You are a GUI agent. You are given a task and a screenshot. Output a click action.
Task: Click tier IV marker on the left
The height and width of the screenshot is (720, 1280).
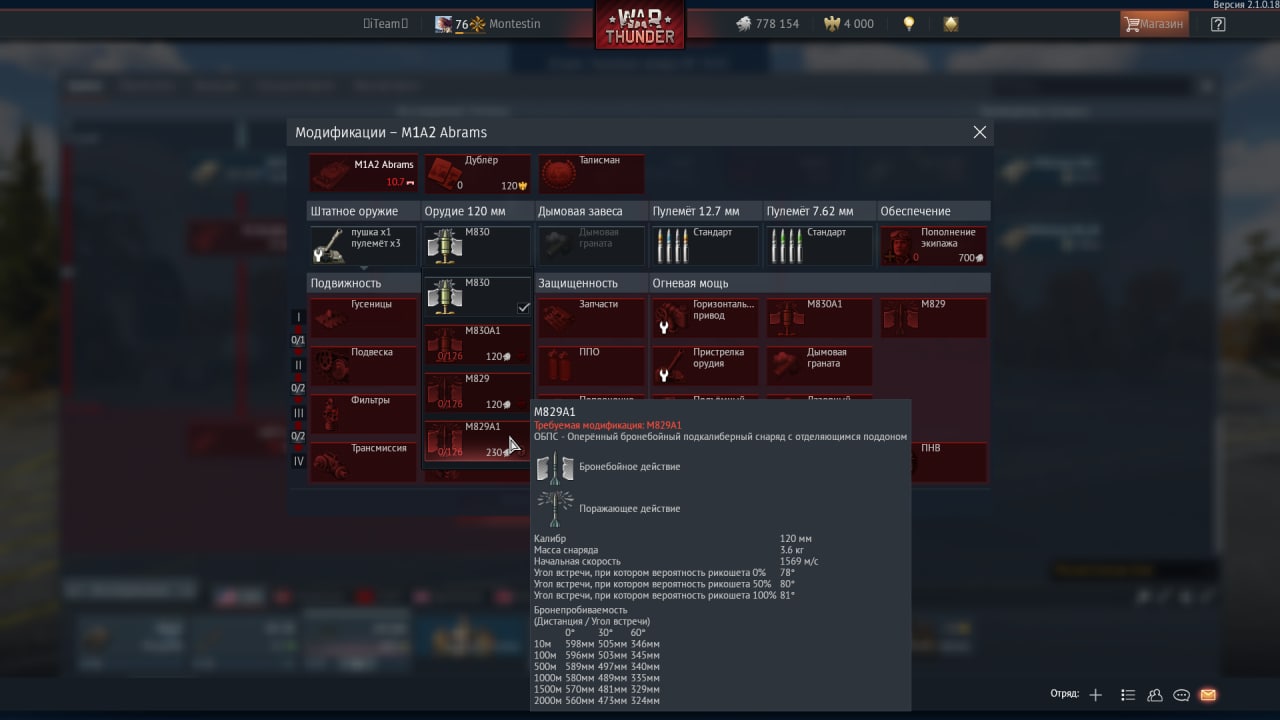tap(298, 461)
